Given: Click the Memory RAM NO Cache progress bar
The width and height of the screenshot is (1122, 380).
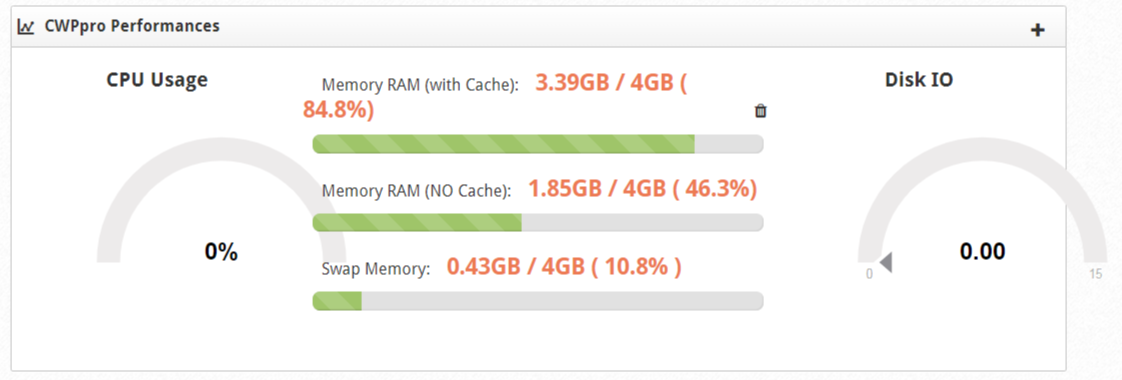Looking at the screenshot, I should pyautogui.click(x=538, y=223).
